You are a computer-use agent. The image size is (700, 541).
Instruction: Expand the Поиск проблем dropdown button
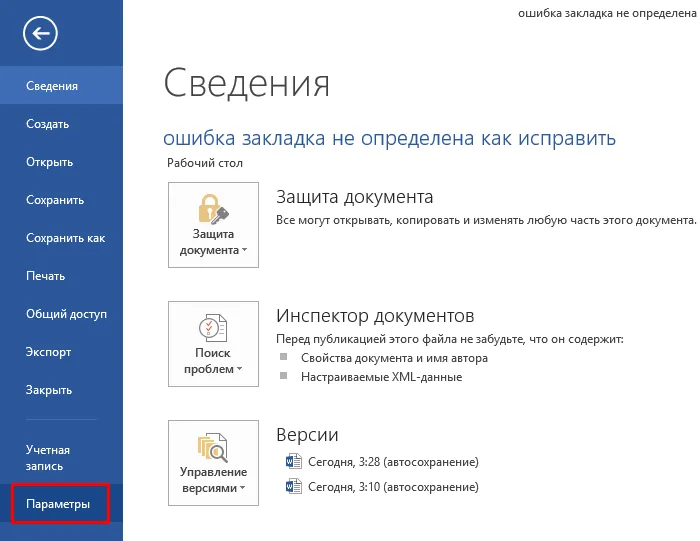coord(213,344)
